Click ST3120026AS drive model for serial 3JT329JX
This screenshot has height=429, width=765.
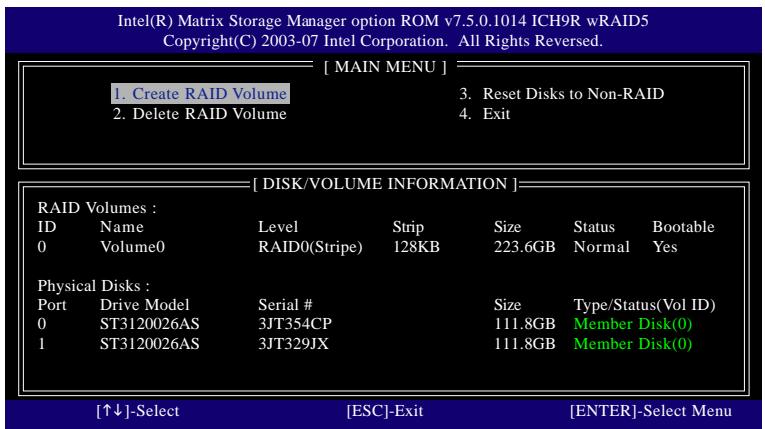149,344
